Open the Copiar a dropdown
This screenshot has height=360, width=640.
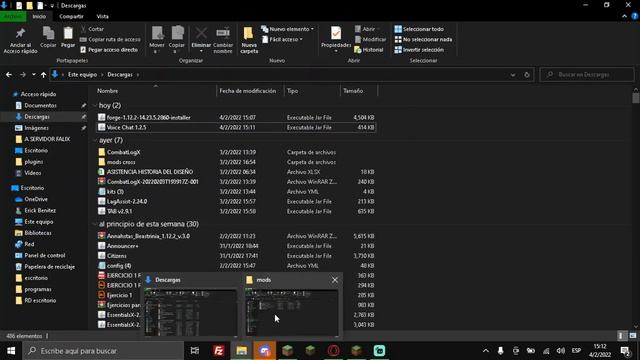[177, 40]
